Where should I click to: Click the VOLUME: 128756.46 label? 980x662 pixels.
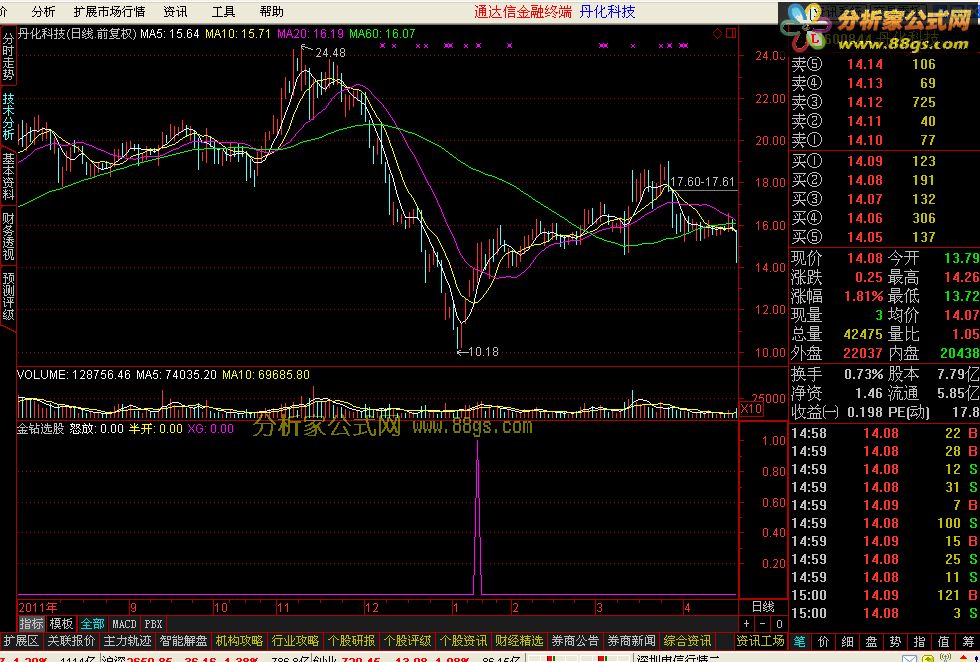(74, 375)
